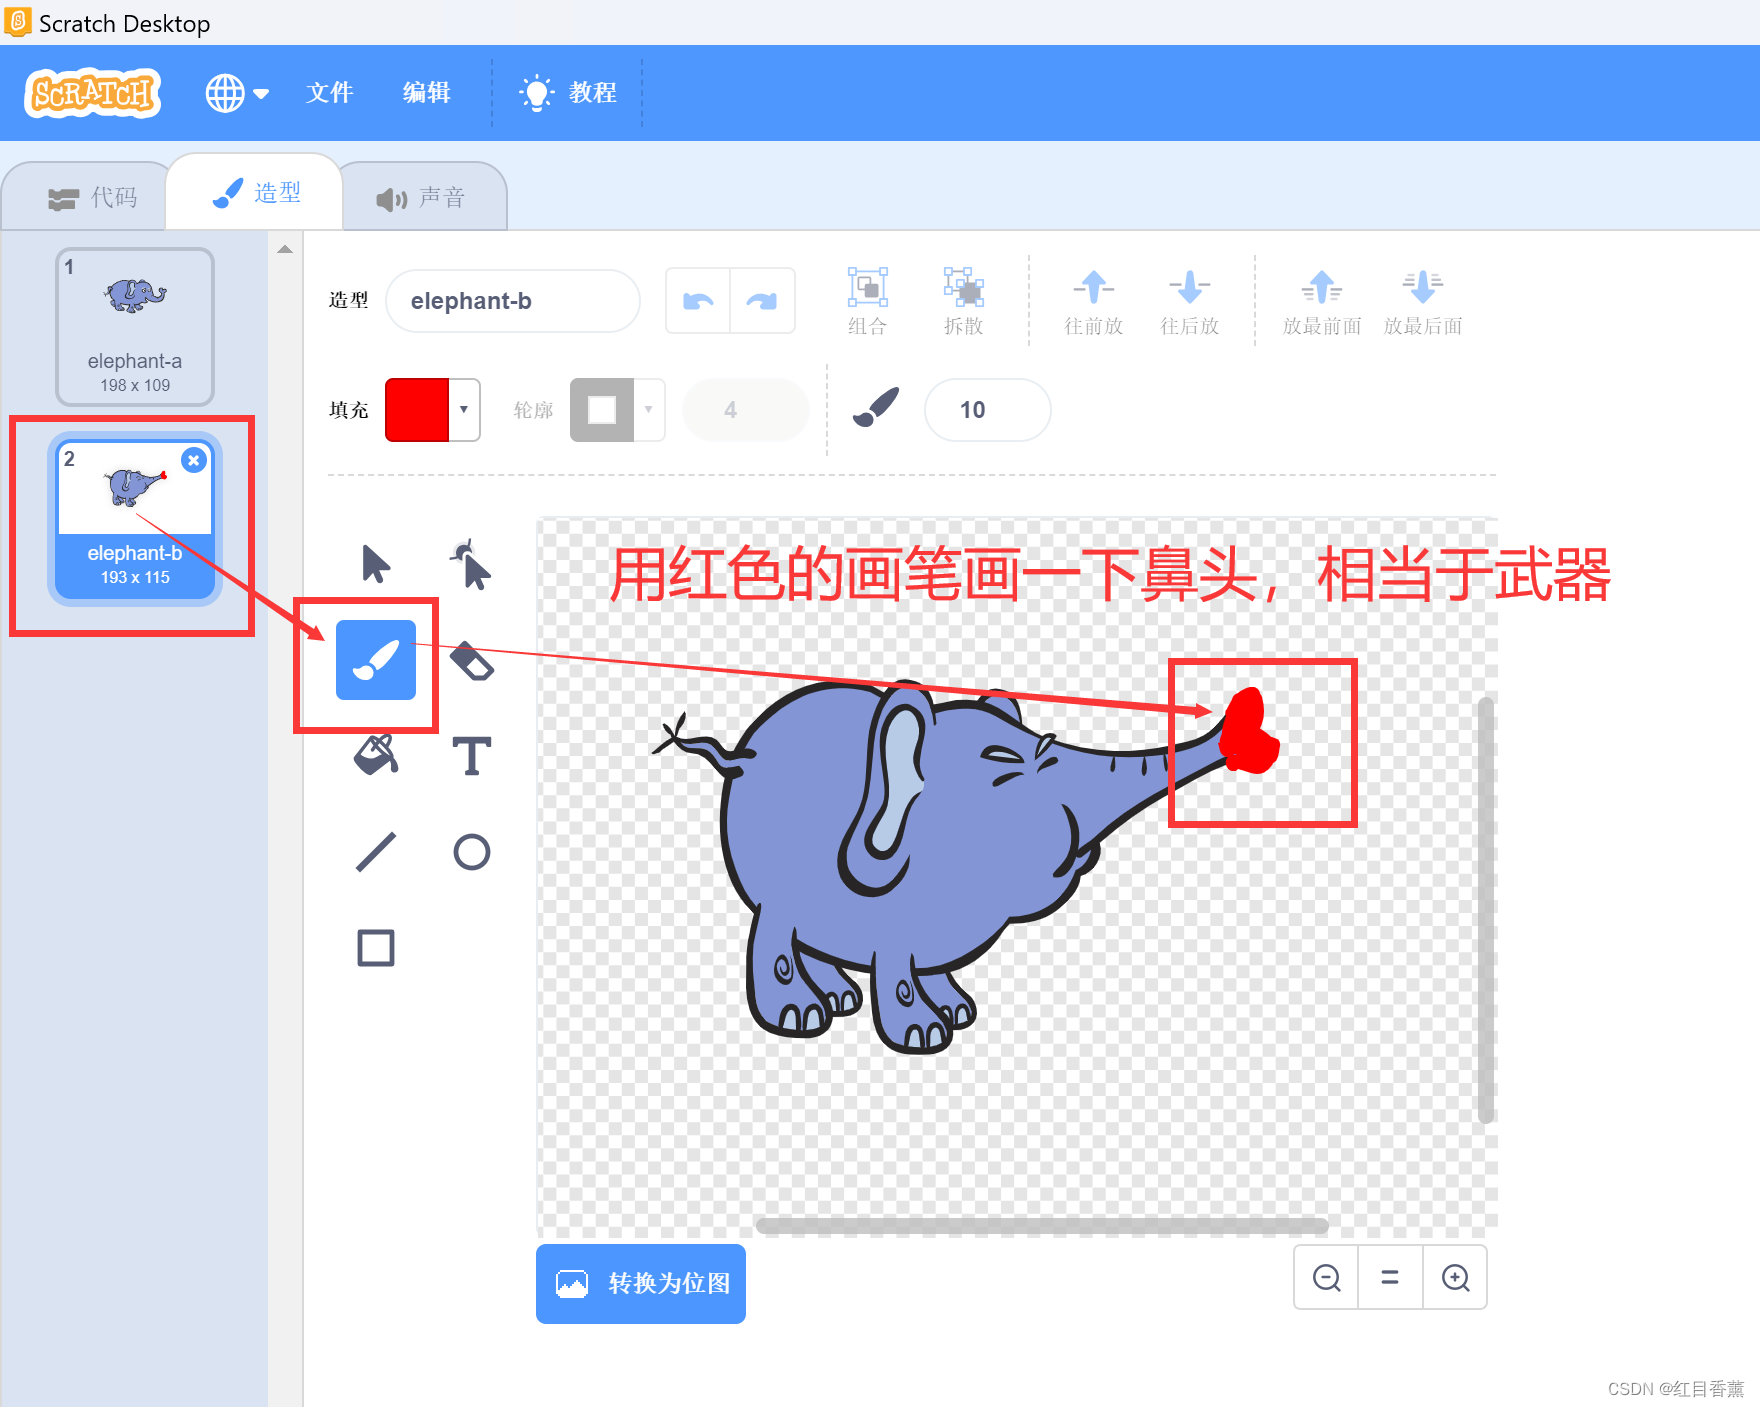
Task: Switch to the 造型 (Costumes) tab
Action: point(256,192)
